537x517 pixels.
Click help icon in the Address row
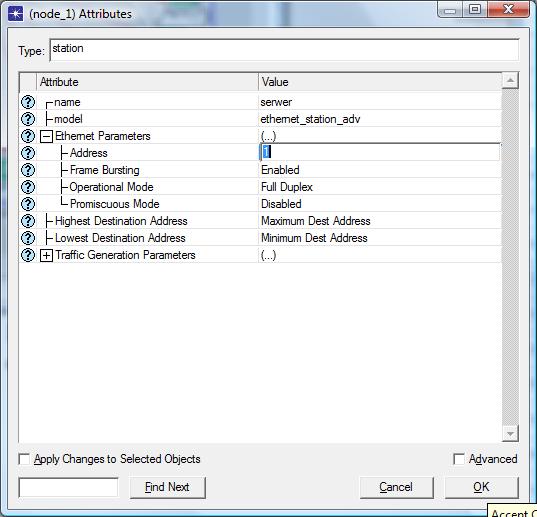pyautogui.click(x=28, y=153)
